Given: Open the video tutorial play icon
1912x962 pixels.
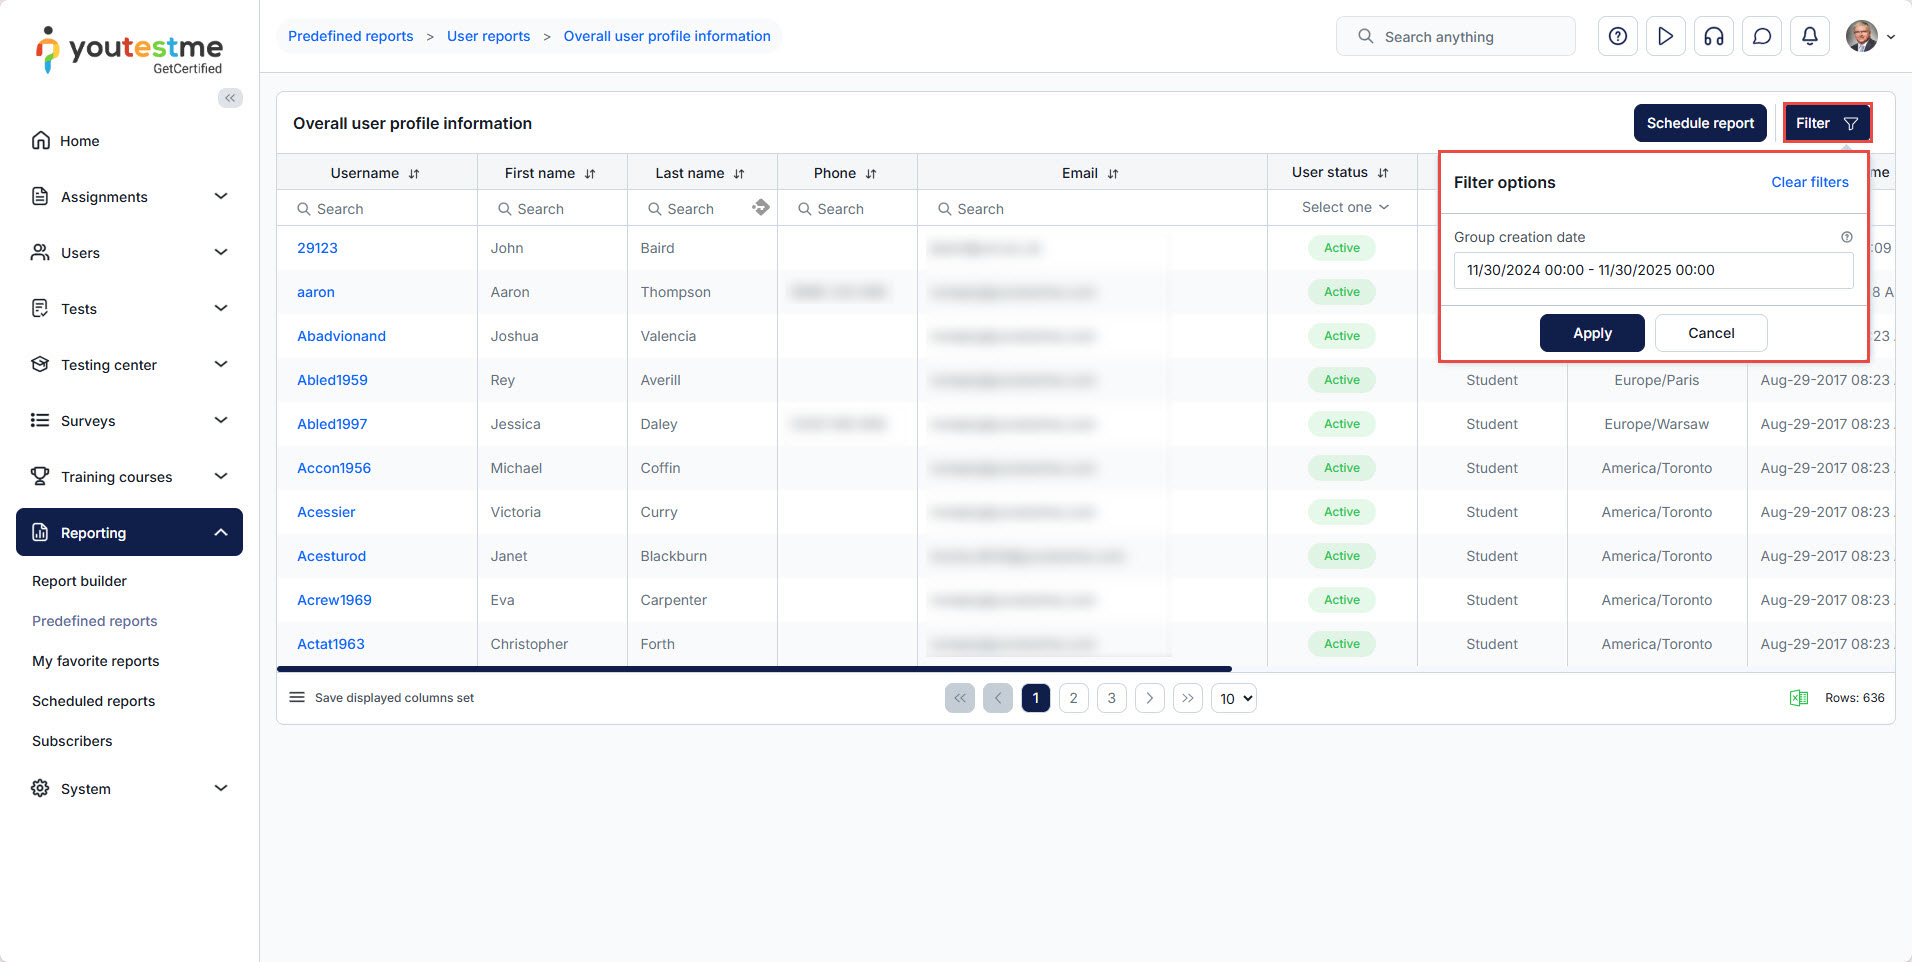Looking at the screenshot, I should click(x=1665, y=37).
